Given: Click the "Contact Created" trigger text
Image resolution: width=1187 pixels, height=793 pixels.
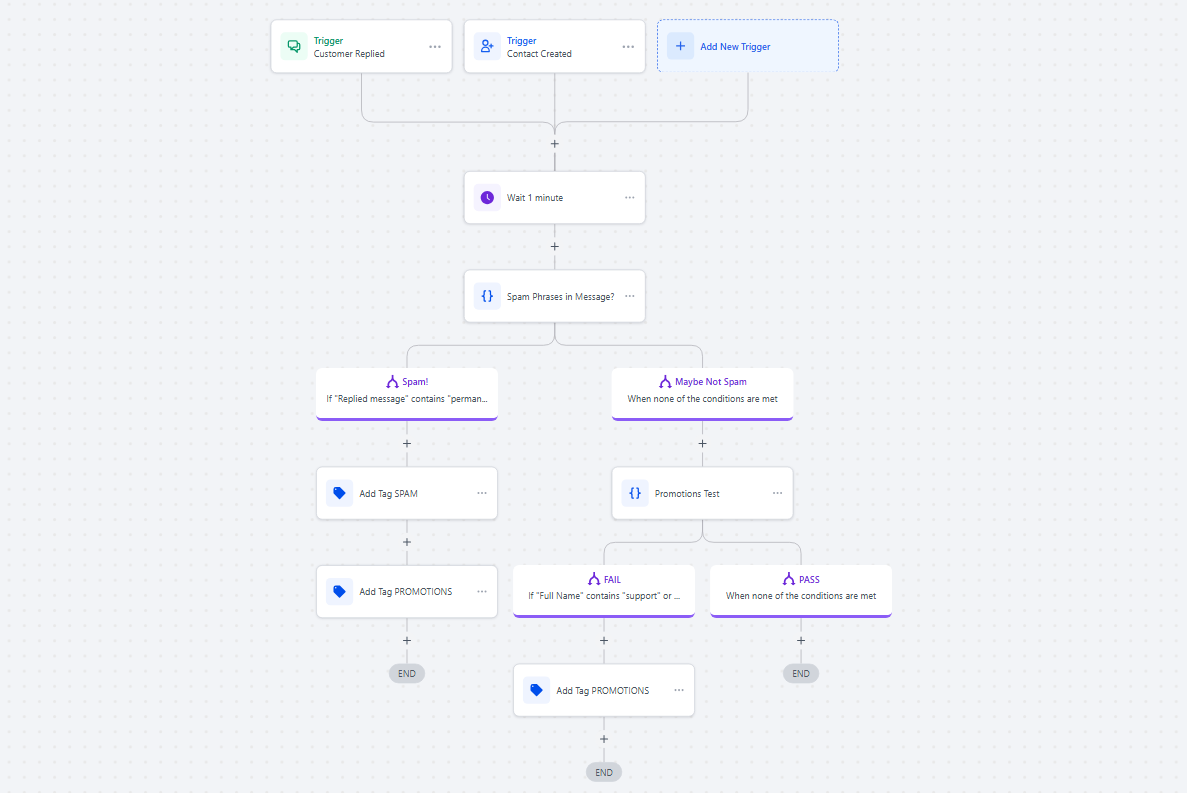Looking at the screenshot, I should 539,54.
